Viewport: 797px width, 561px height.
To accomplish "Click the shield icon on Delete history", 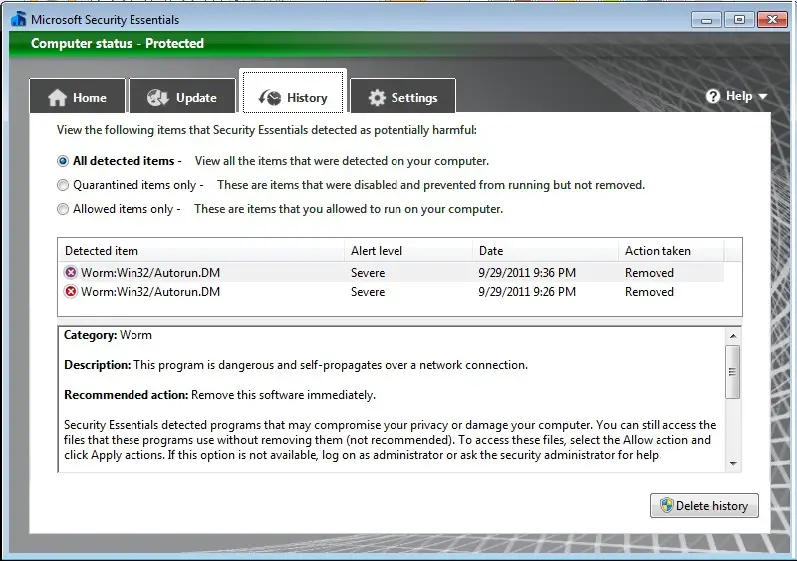I will (x=666, y=505).
